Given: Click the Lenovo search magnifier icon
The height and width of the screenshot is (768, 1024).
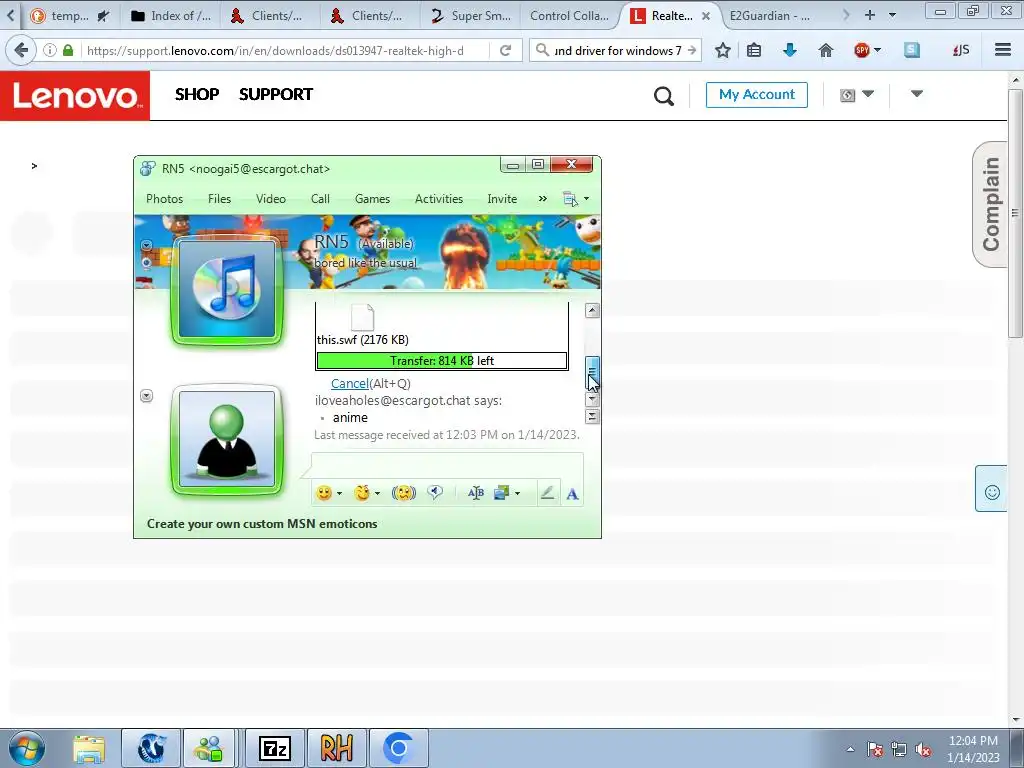Looking at the screenshot, I should point(664,96).
